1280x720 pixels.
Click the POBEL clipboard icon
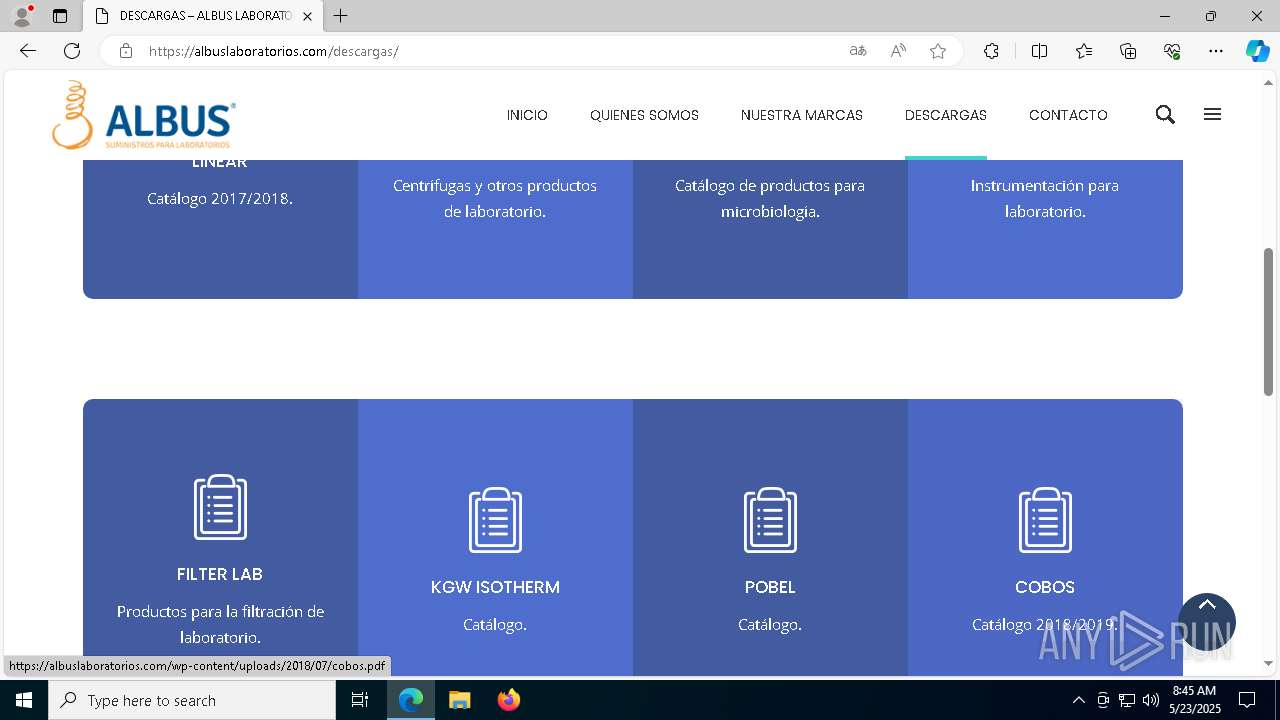tap(770, 520)
